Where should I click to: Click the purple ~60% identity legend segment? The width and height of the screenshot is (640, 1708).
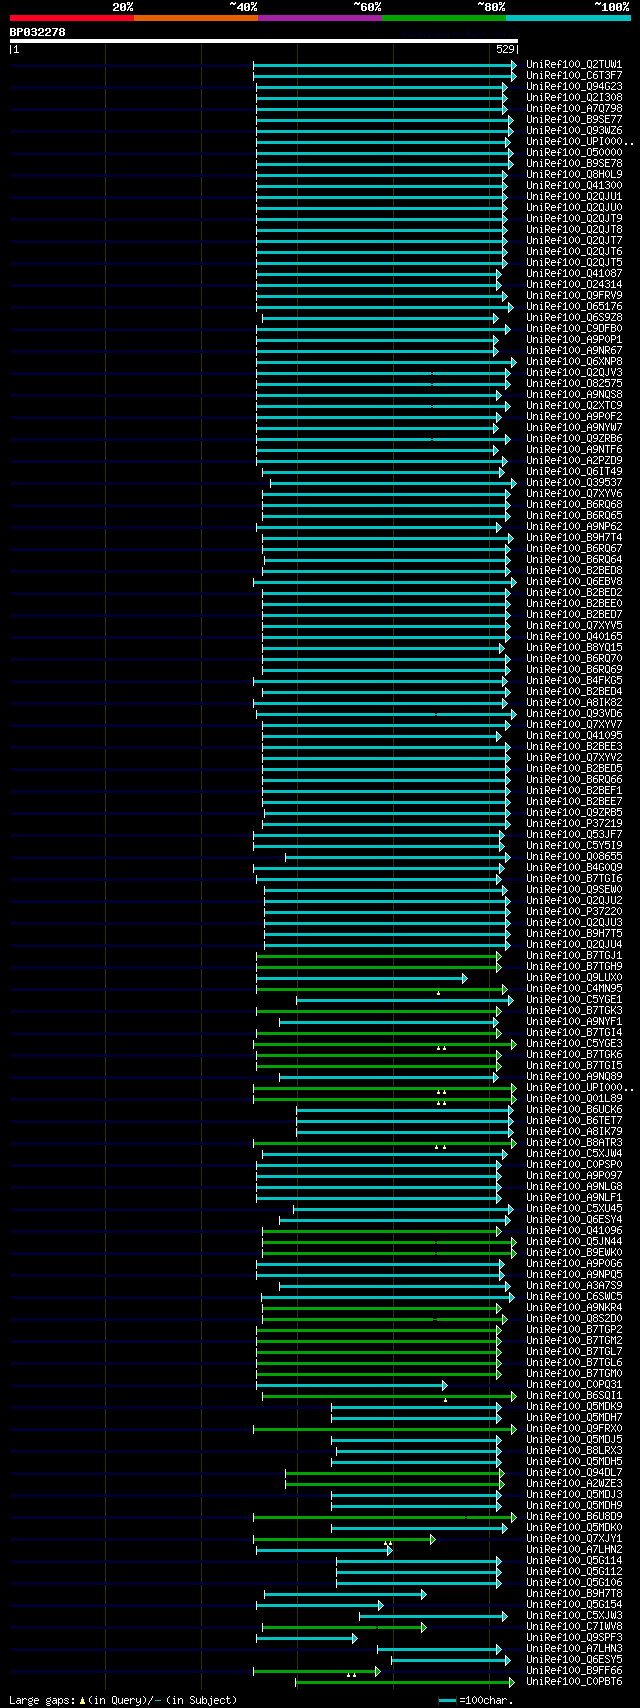[320, 18]
